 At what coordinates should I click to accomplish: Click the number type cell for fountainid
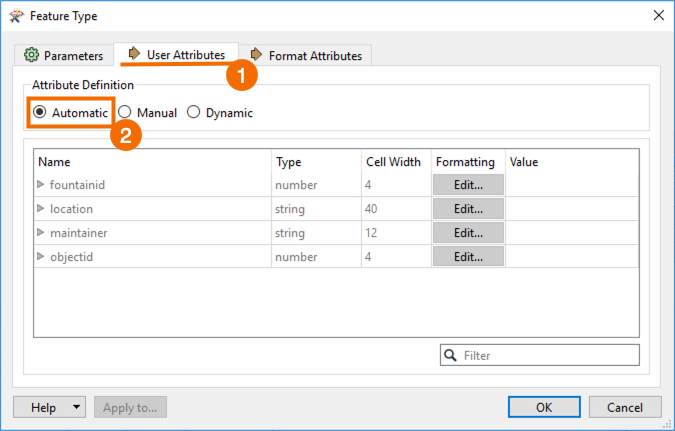tap(316, 185)
